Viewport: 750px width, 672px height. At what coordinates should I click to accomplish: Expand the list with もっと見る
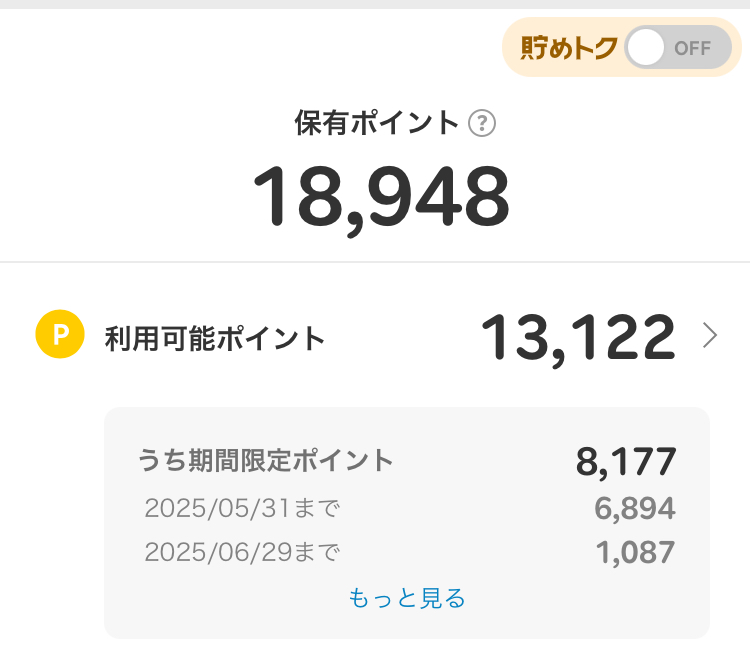pyautogui.click(x=407, y=598)
